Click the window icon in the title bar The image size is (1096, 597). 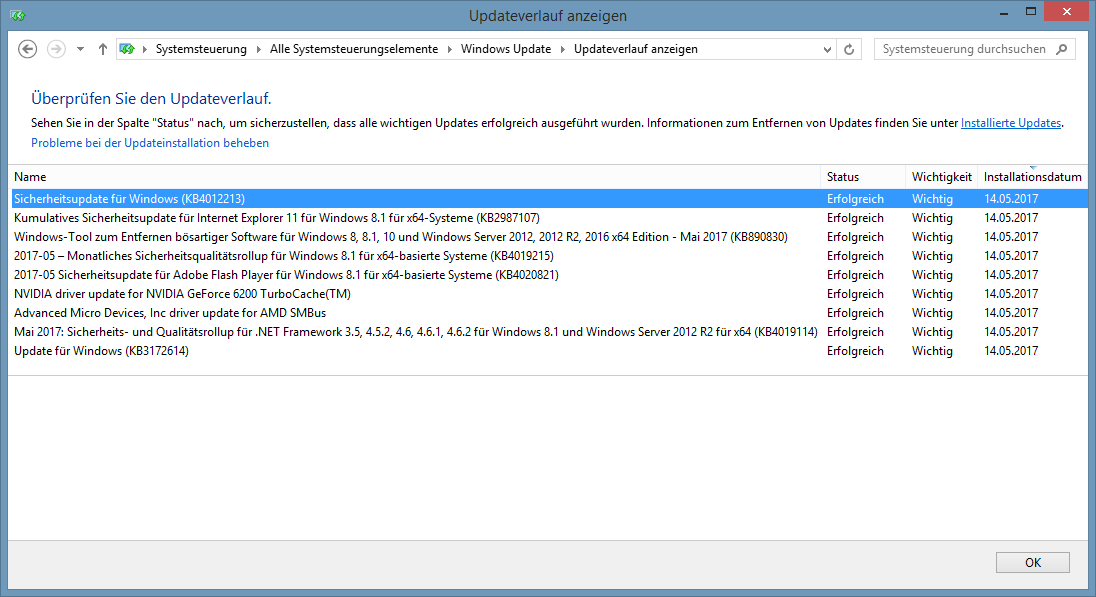(x=18, y=15)
